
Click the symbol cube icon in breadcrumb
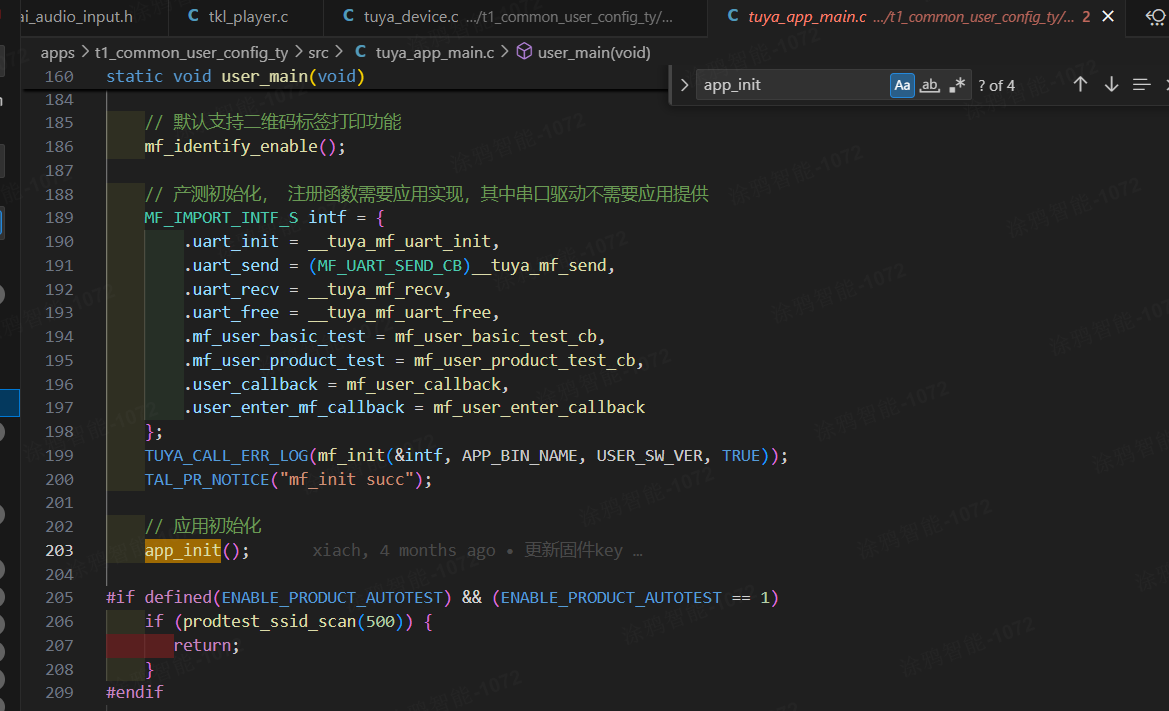pos(525,51)
